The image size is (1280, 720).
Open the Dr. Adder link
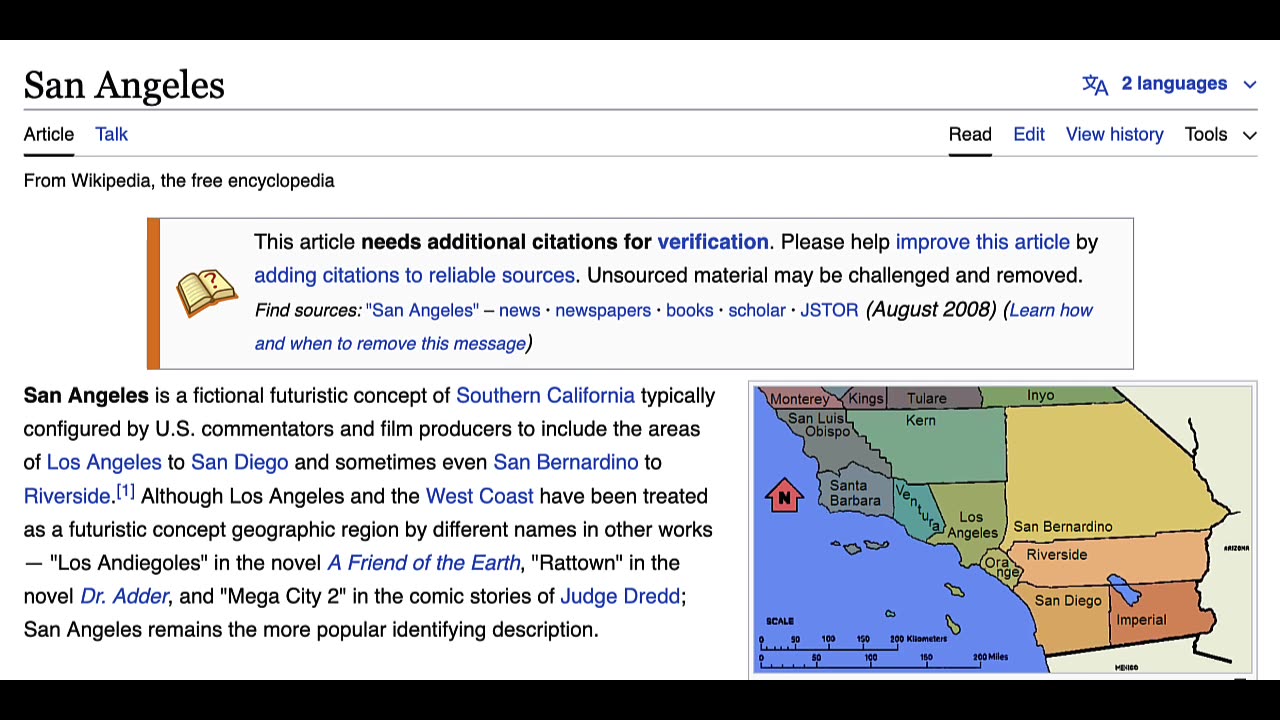coord(124,596)
